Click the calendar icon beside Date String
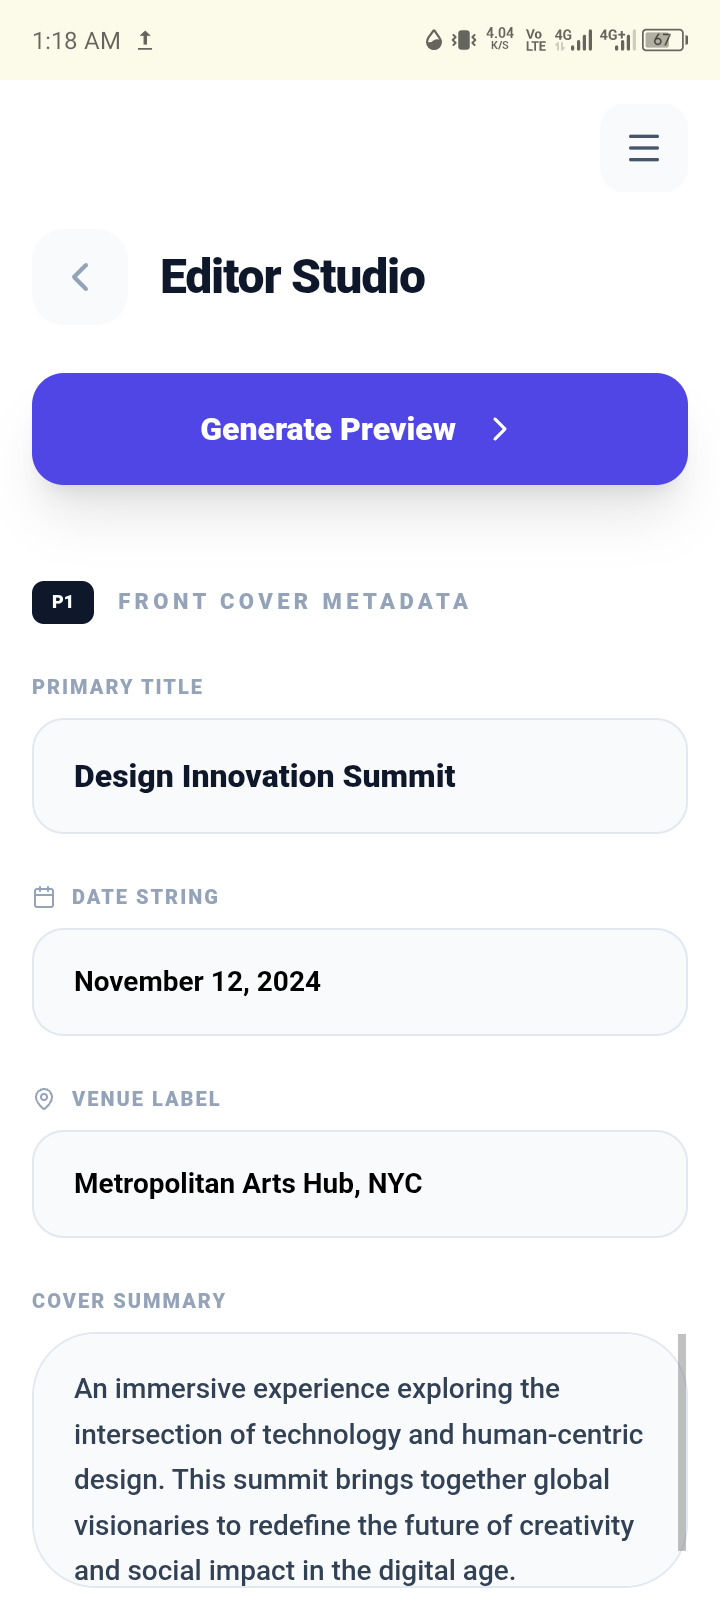720x1612 pixels. click(x=44, y=897)
